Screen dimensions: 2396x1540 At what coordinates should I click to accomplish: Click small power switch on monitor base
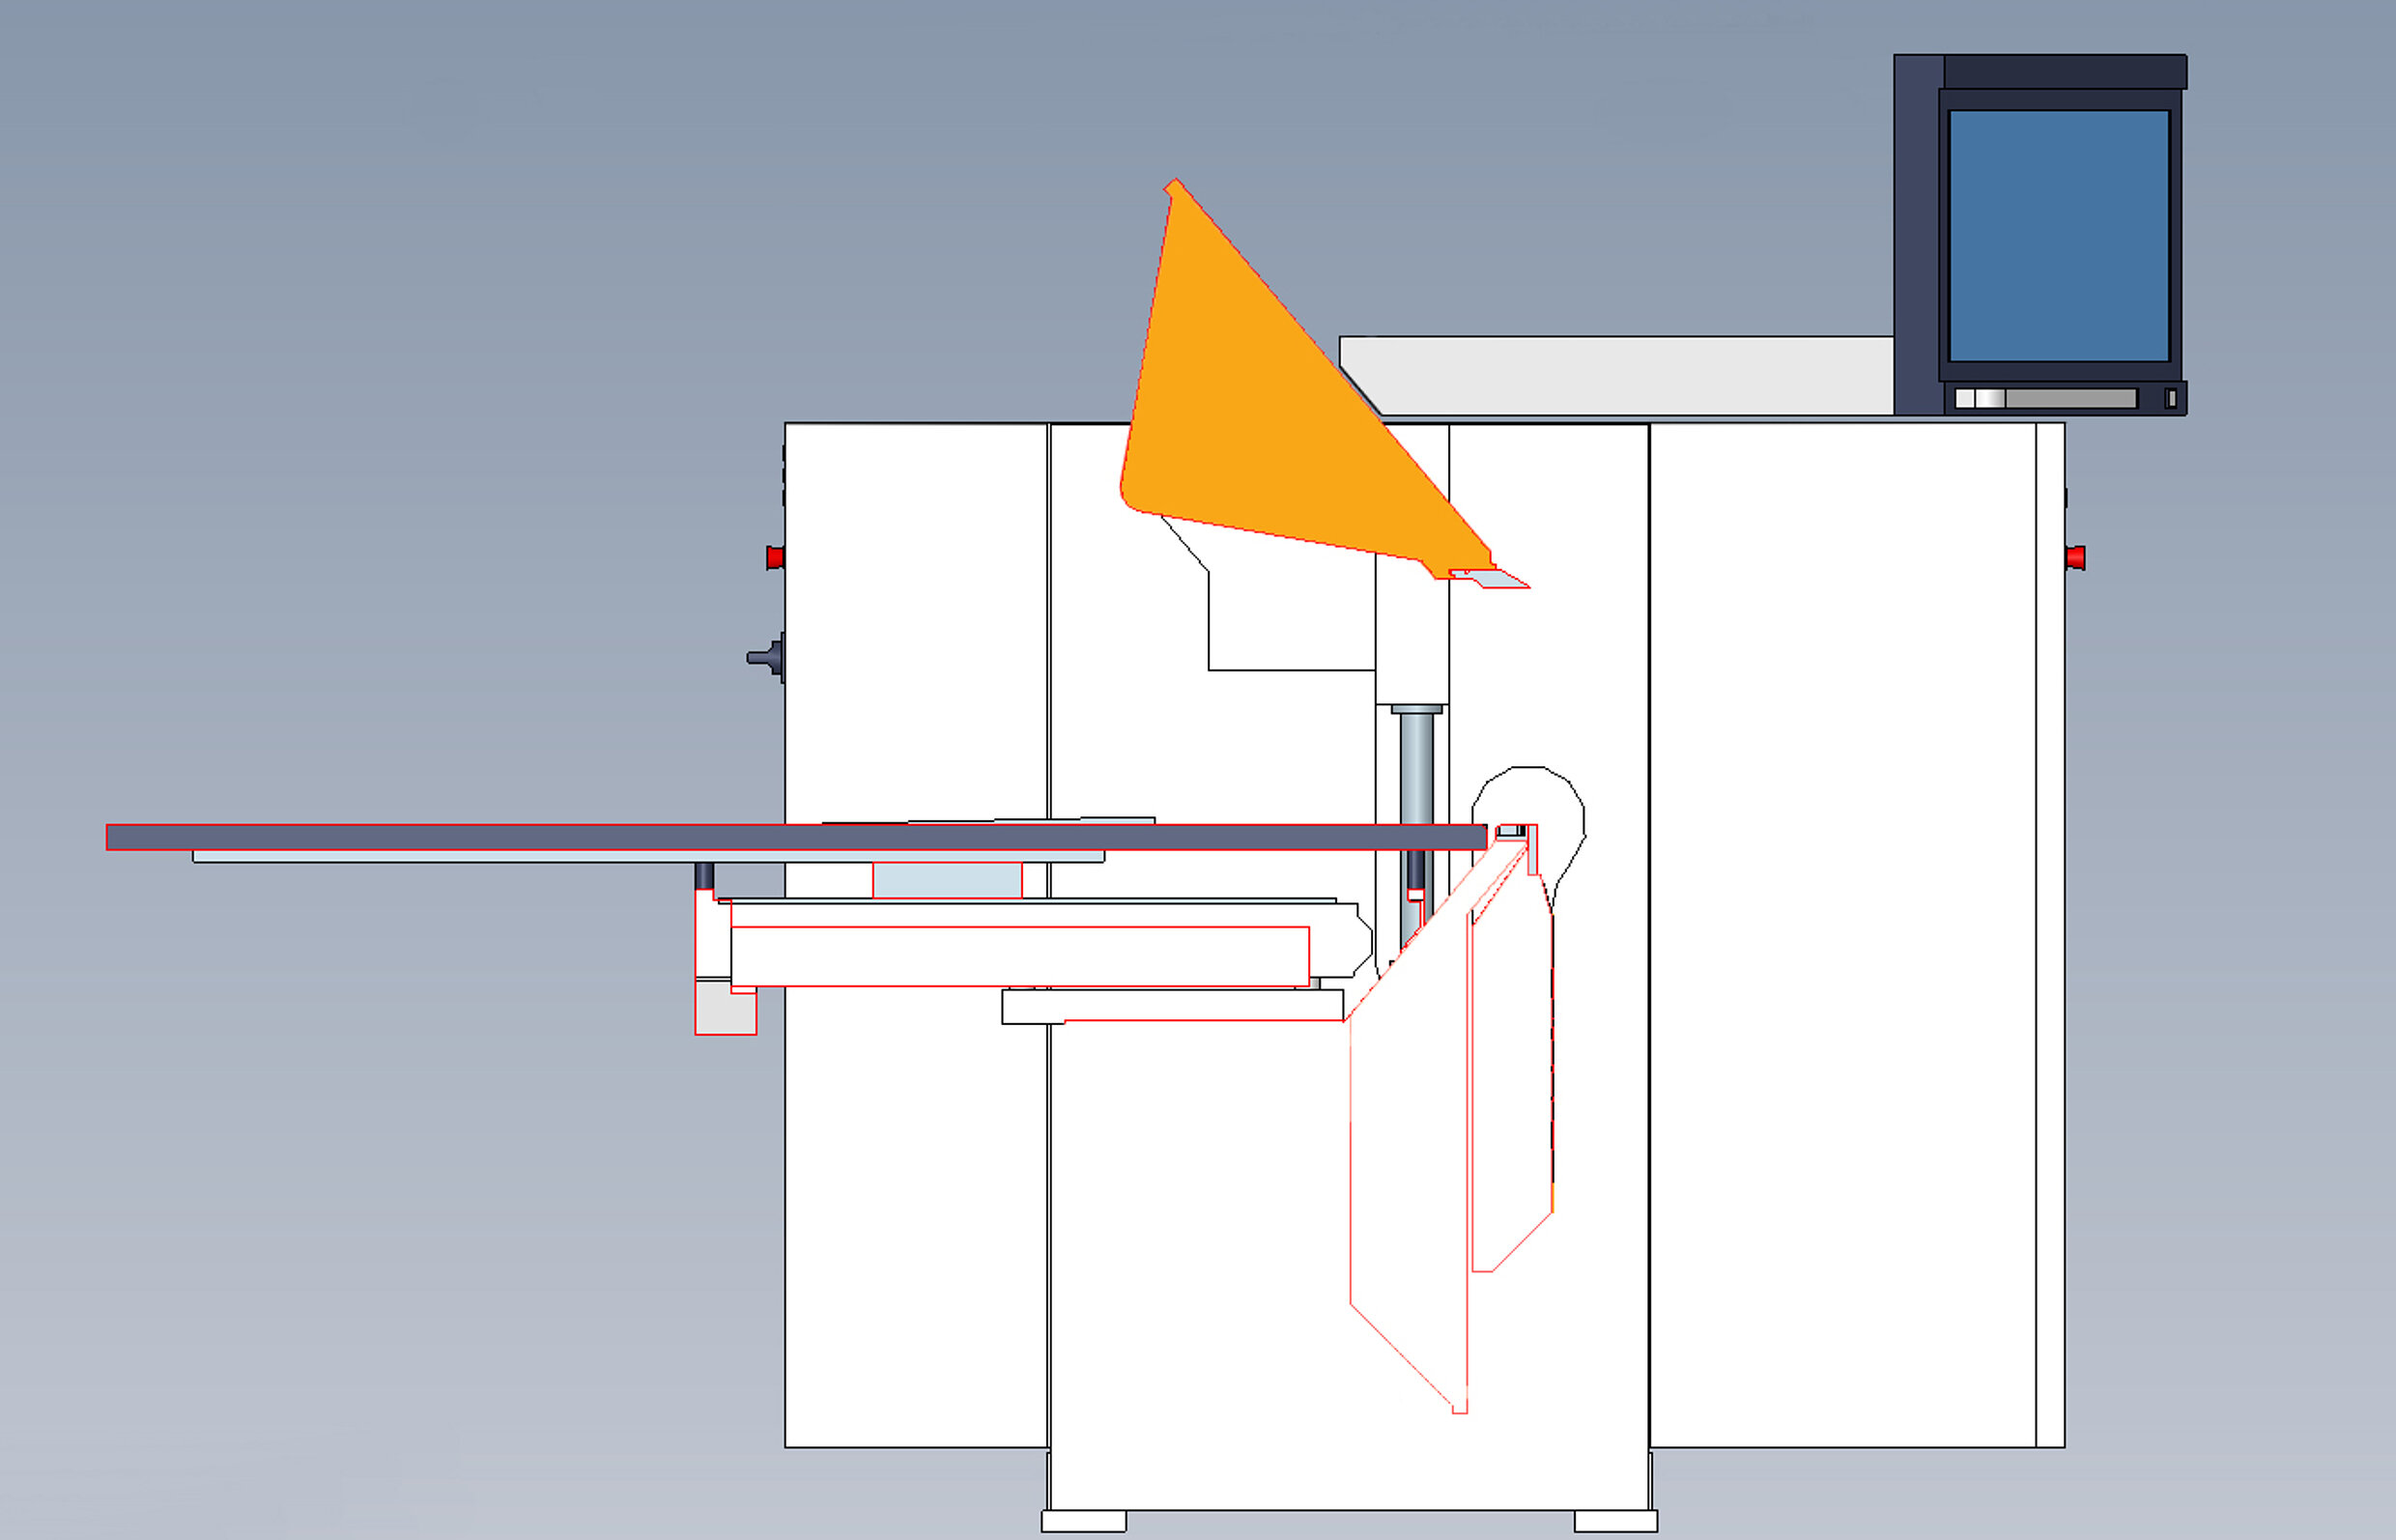pos(2170,398)
